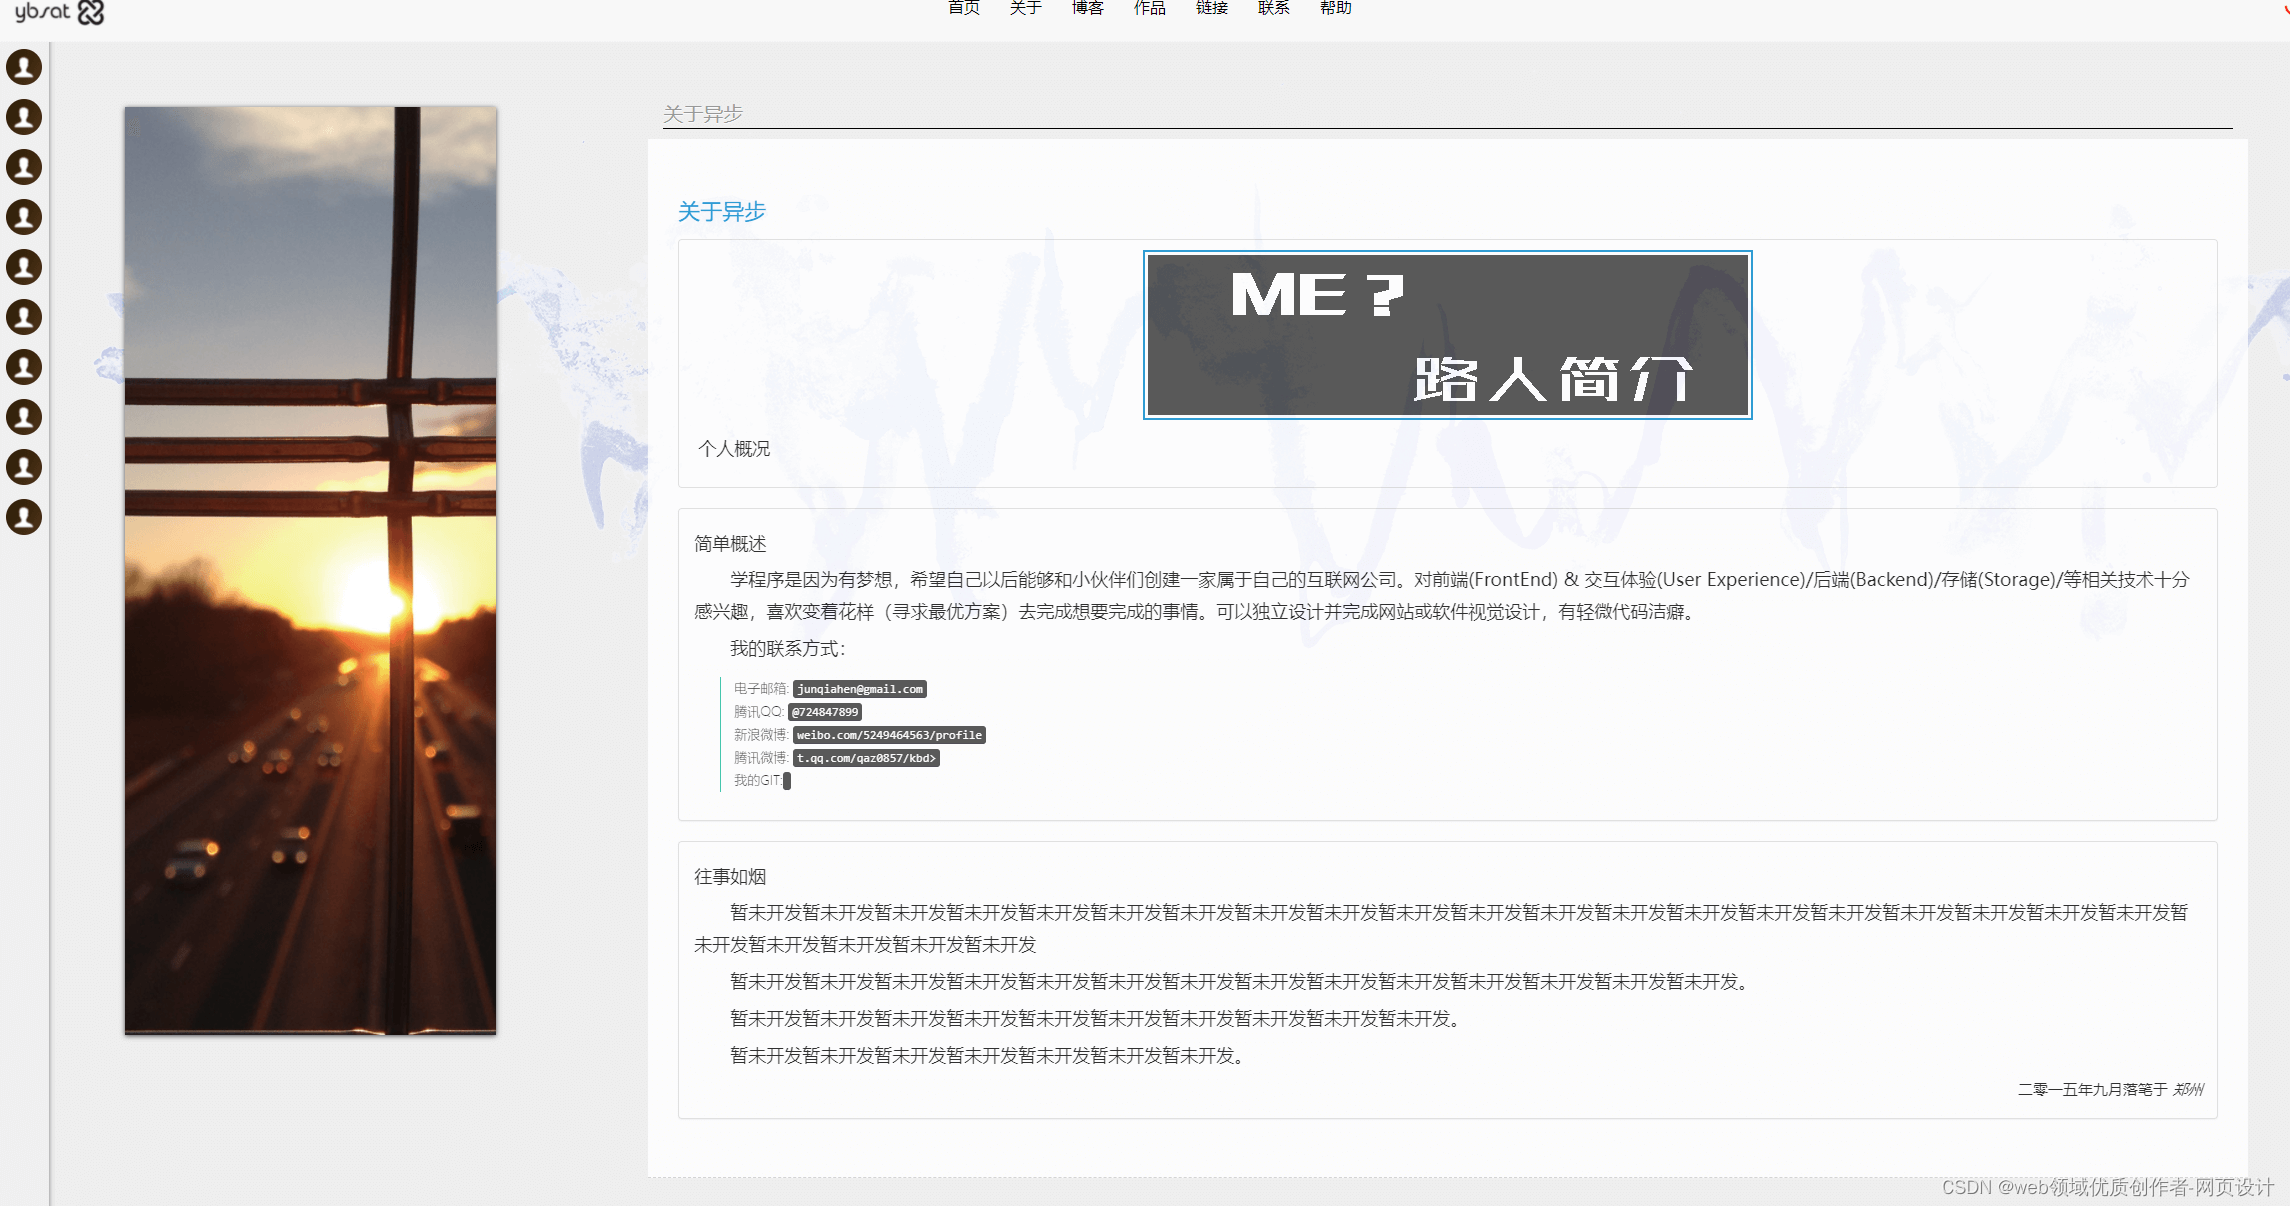Click the 二零一五年九月落笔于 signature text

(x=2093, y=1089)
